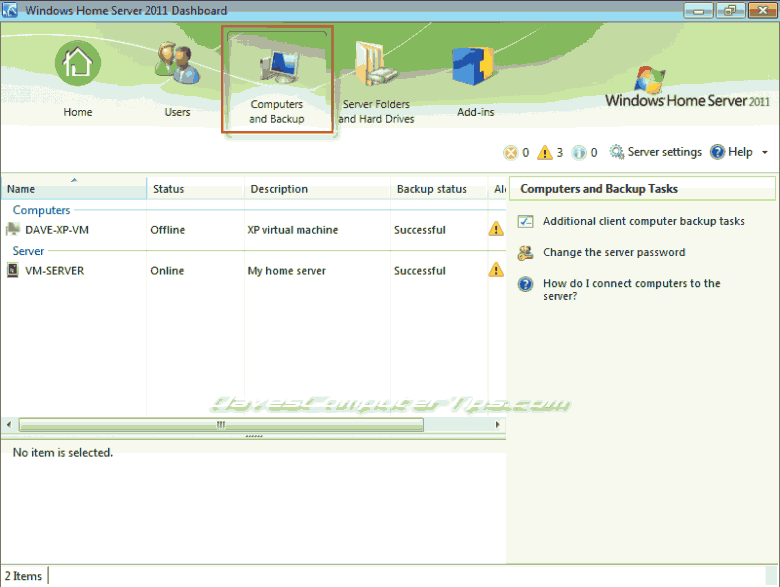This screenshot has height=587, width=780.
Task: Click the Server group heading
Action: 28,251
